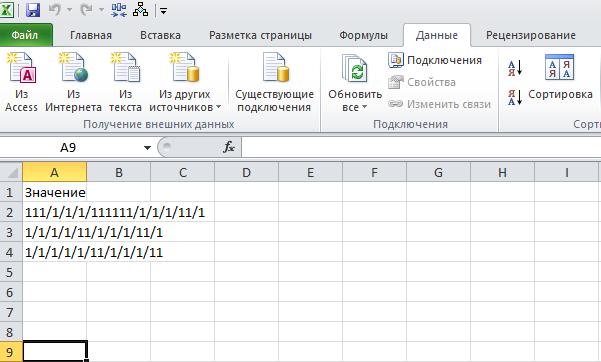
Task: Import data Из текста
Action: click(125, 82)
